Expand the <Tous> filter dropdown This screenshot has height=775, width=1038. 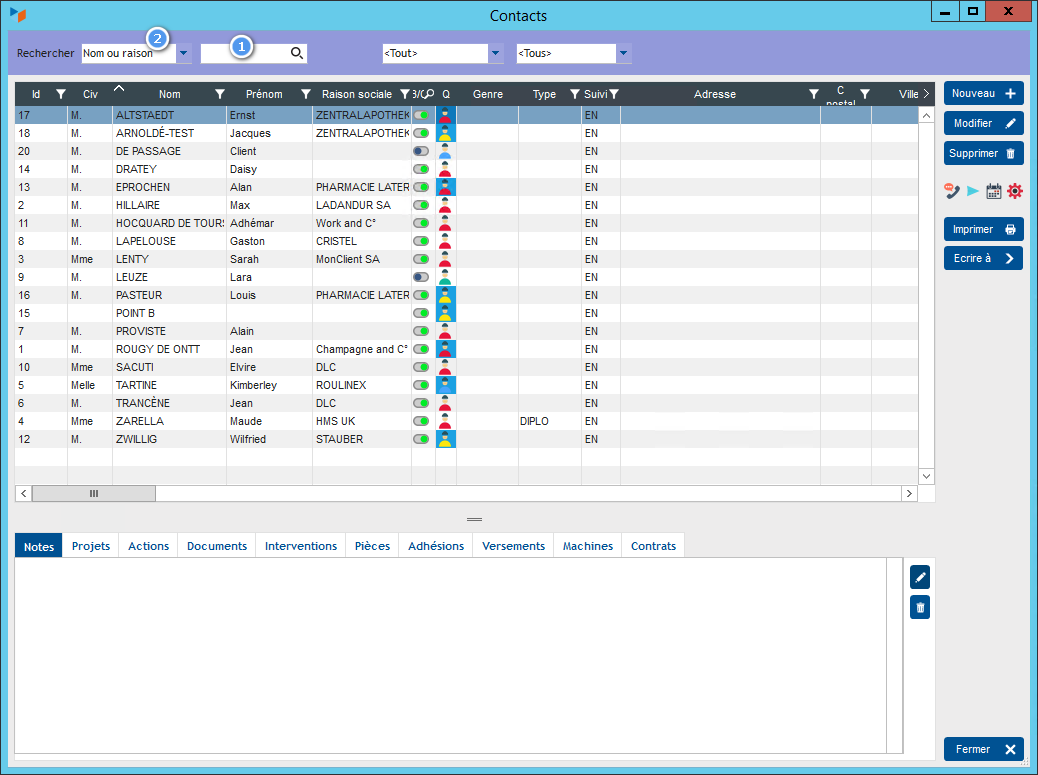(x=623, y=53)
